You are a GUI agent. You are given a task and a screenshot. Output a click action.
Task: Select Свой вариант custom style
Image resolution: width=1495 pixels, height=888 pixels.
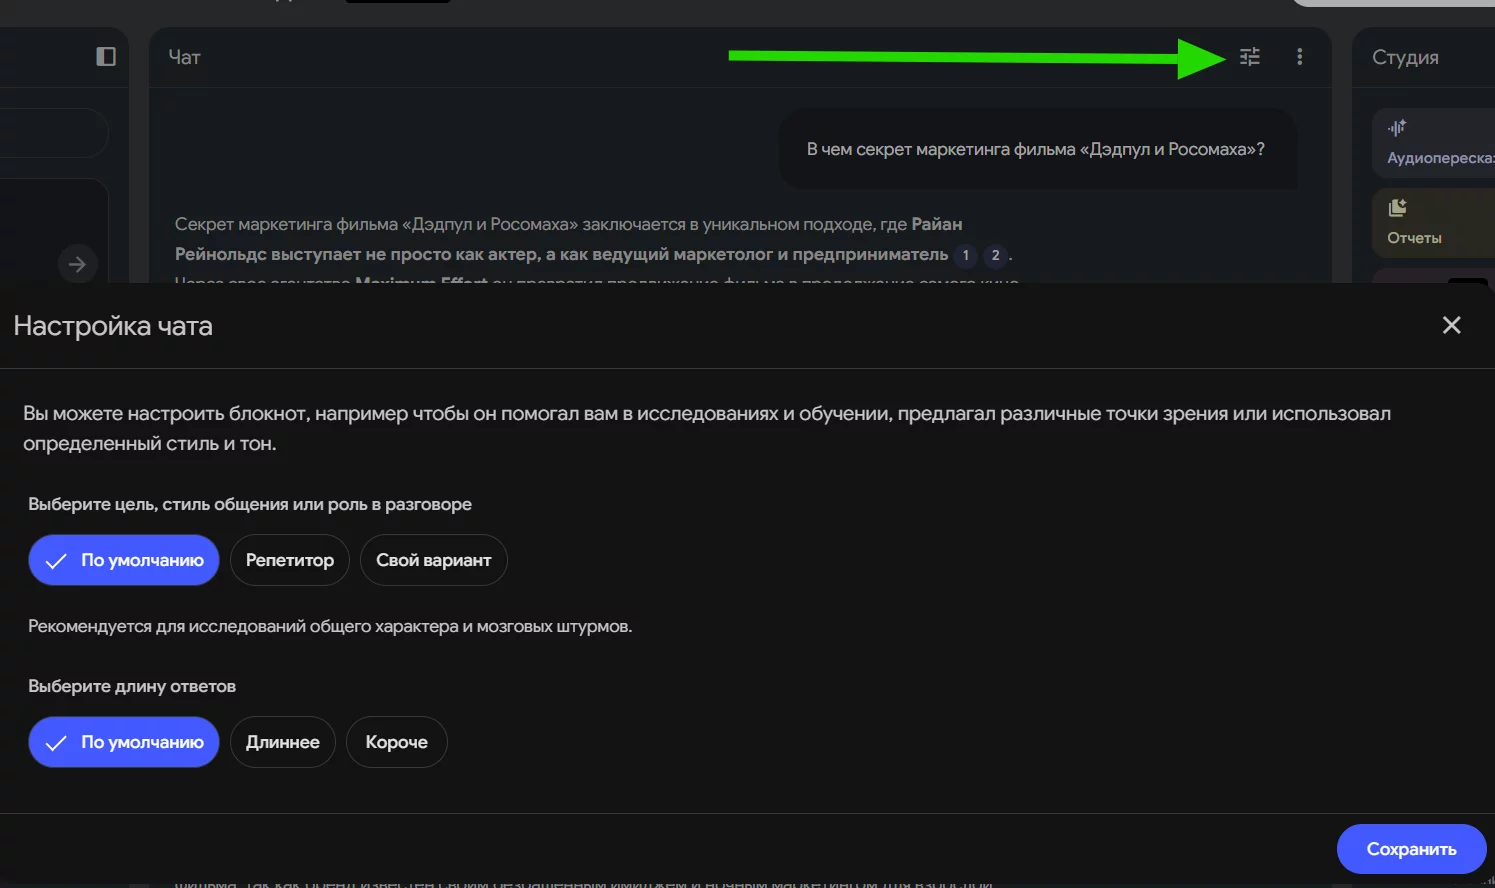[434, 560]
